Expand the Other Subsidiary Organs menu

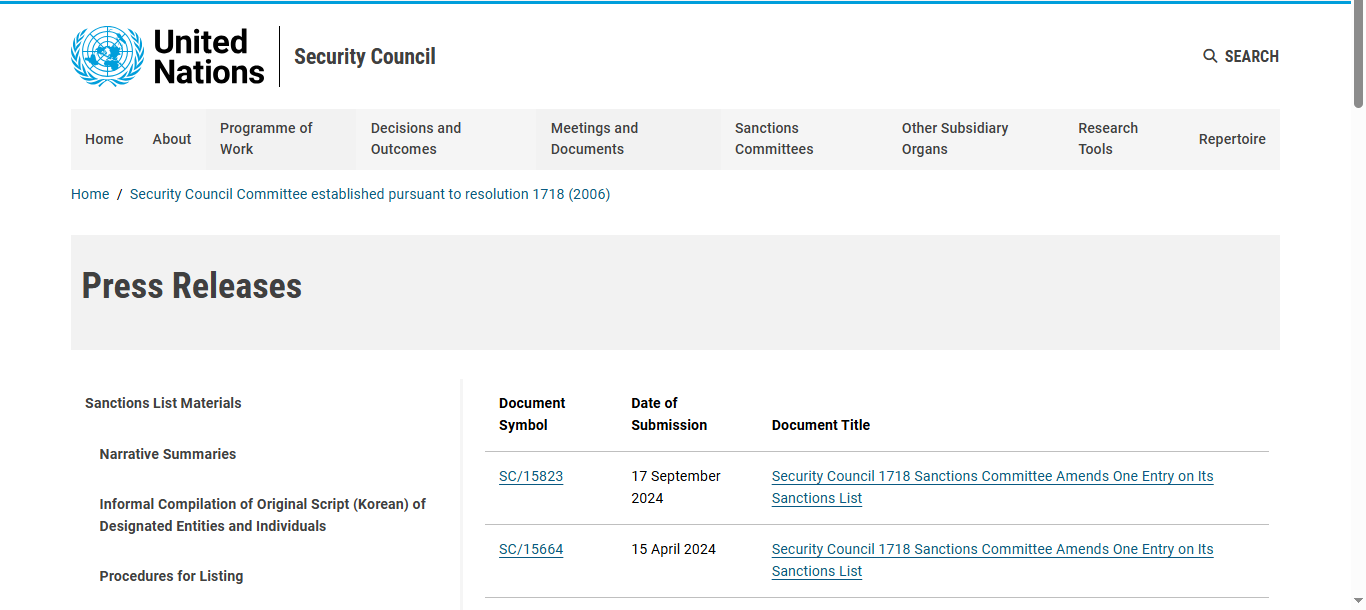point(976,139)
